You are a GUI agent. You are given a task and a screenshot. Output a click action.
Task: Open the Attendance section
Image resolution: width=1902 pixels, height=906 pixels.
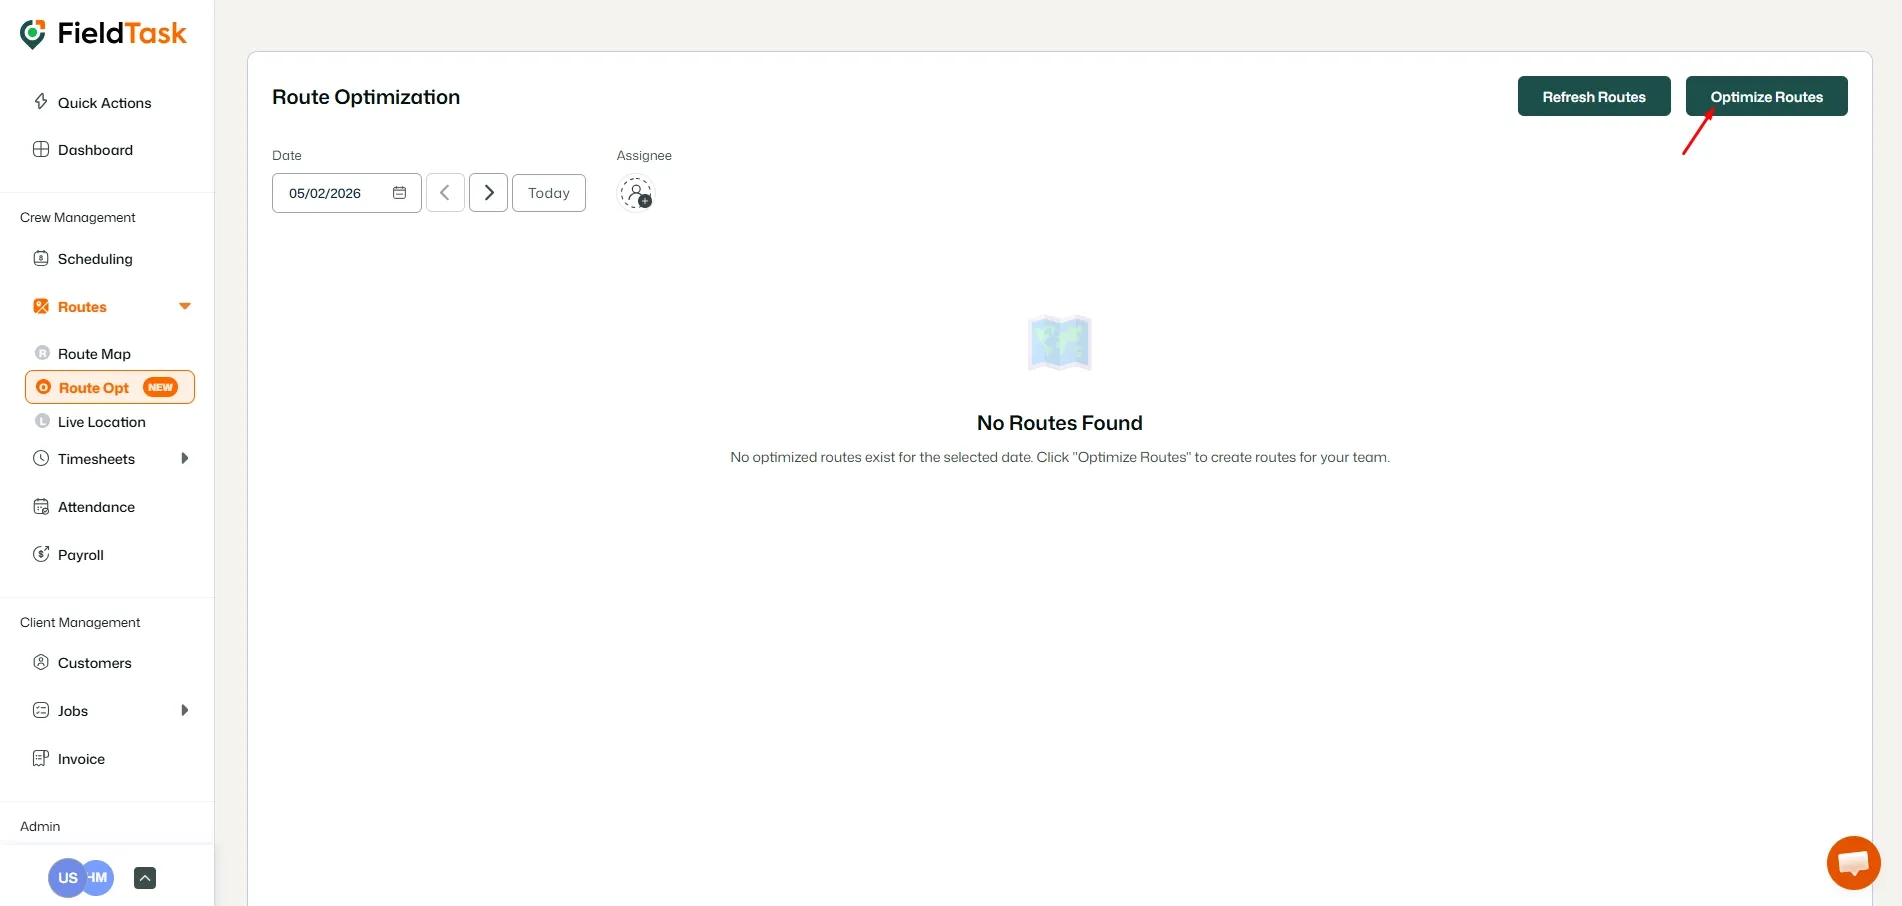click(x=40, y=506)
